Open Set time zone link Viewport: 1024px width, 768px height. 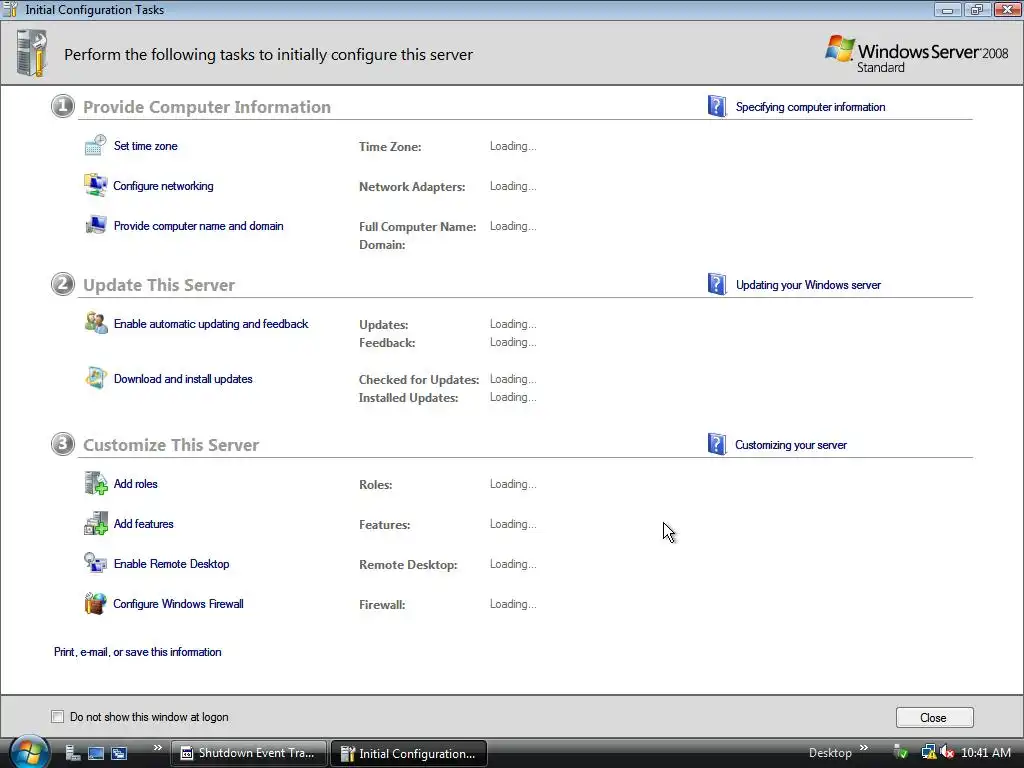(146, 146)
